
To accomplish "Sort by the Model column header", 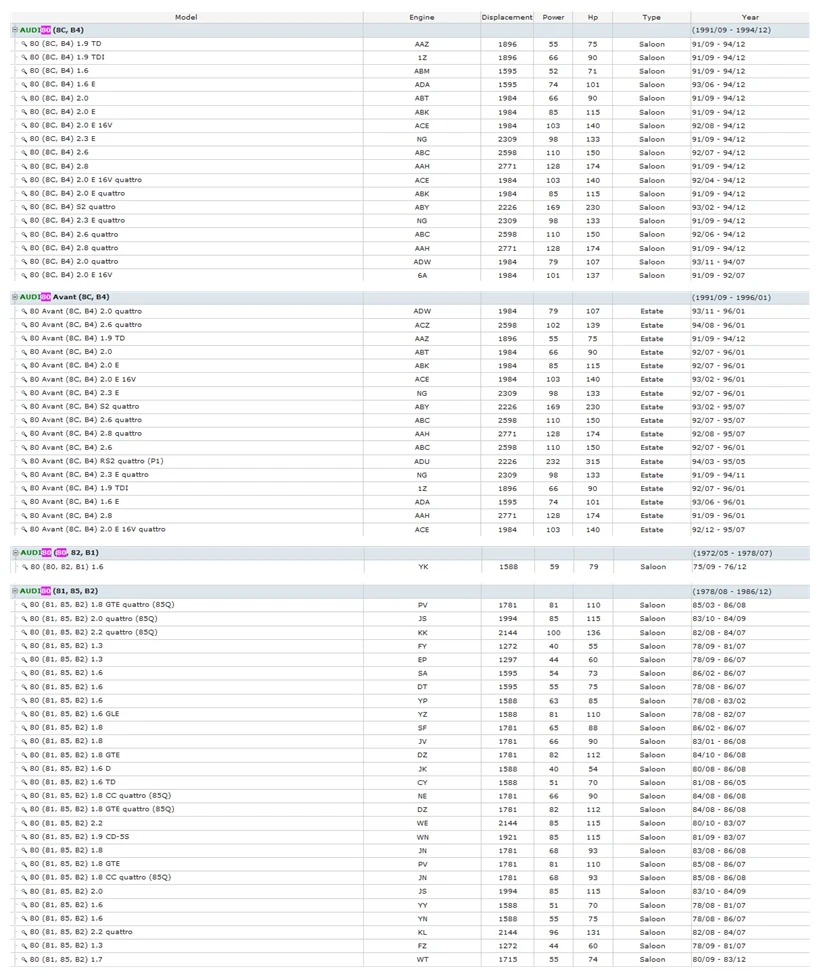I will [x=186, y=17].
